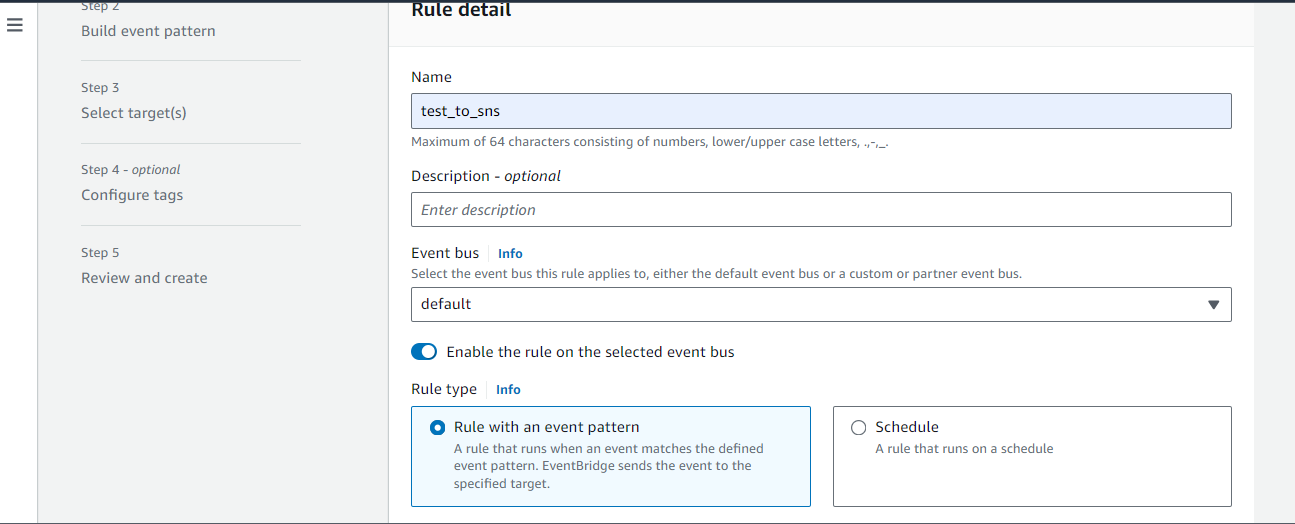Open the Configure tags step

tap(132, 195)
